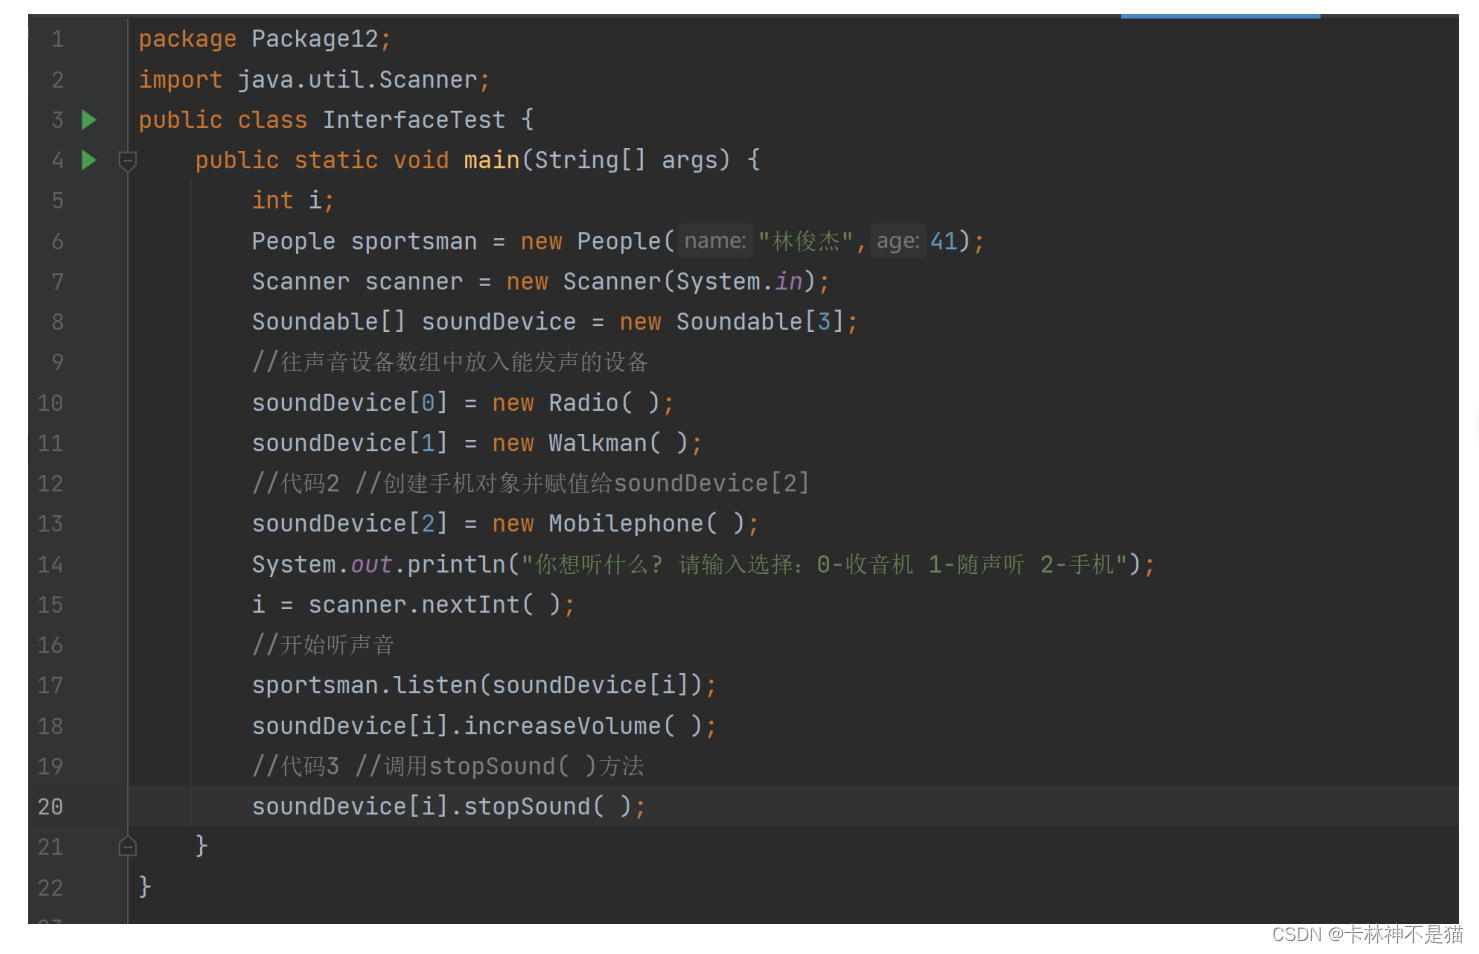Click the 'sportsman' variable on line 6

pos(414,241)
